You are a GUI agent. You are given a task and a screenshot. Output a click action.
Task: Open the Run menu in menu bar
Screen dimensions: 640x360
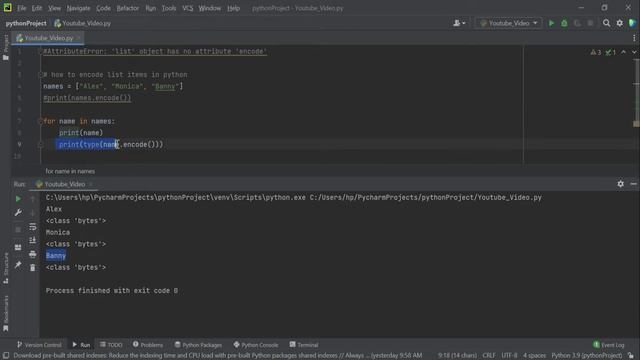click(151, 8)
